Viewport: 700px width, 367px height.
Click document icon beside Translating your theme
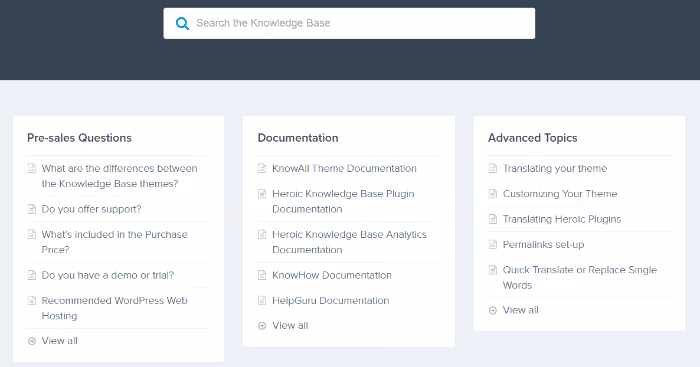click(x=492, y=168)
